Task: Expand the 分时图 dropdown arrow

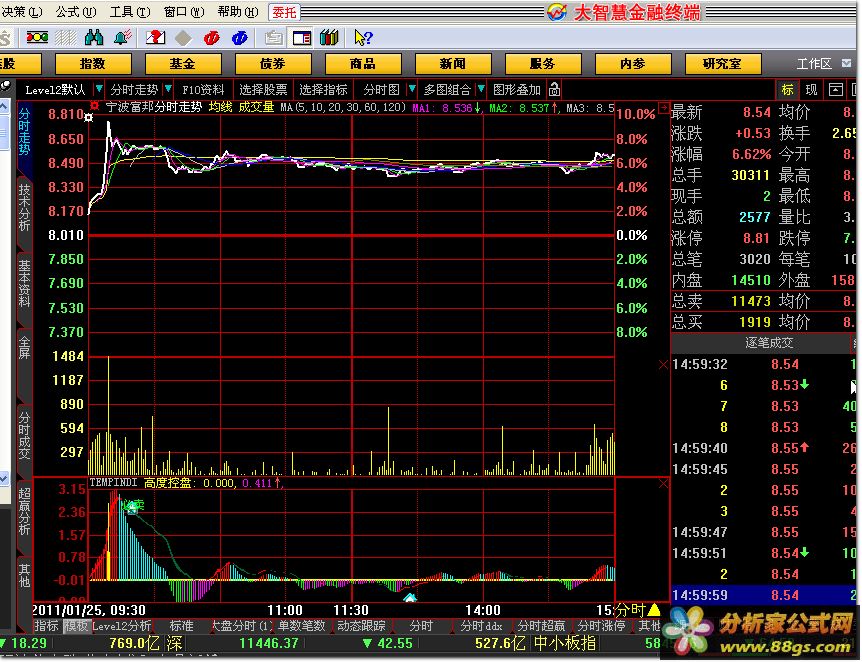Action: [412, 89]
